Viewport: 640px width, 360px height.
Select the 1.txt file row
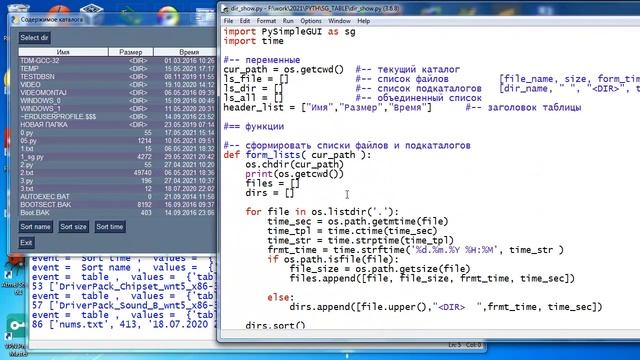118,149
